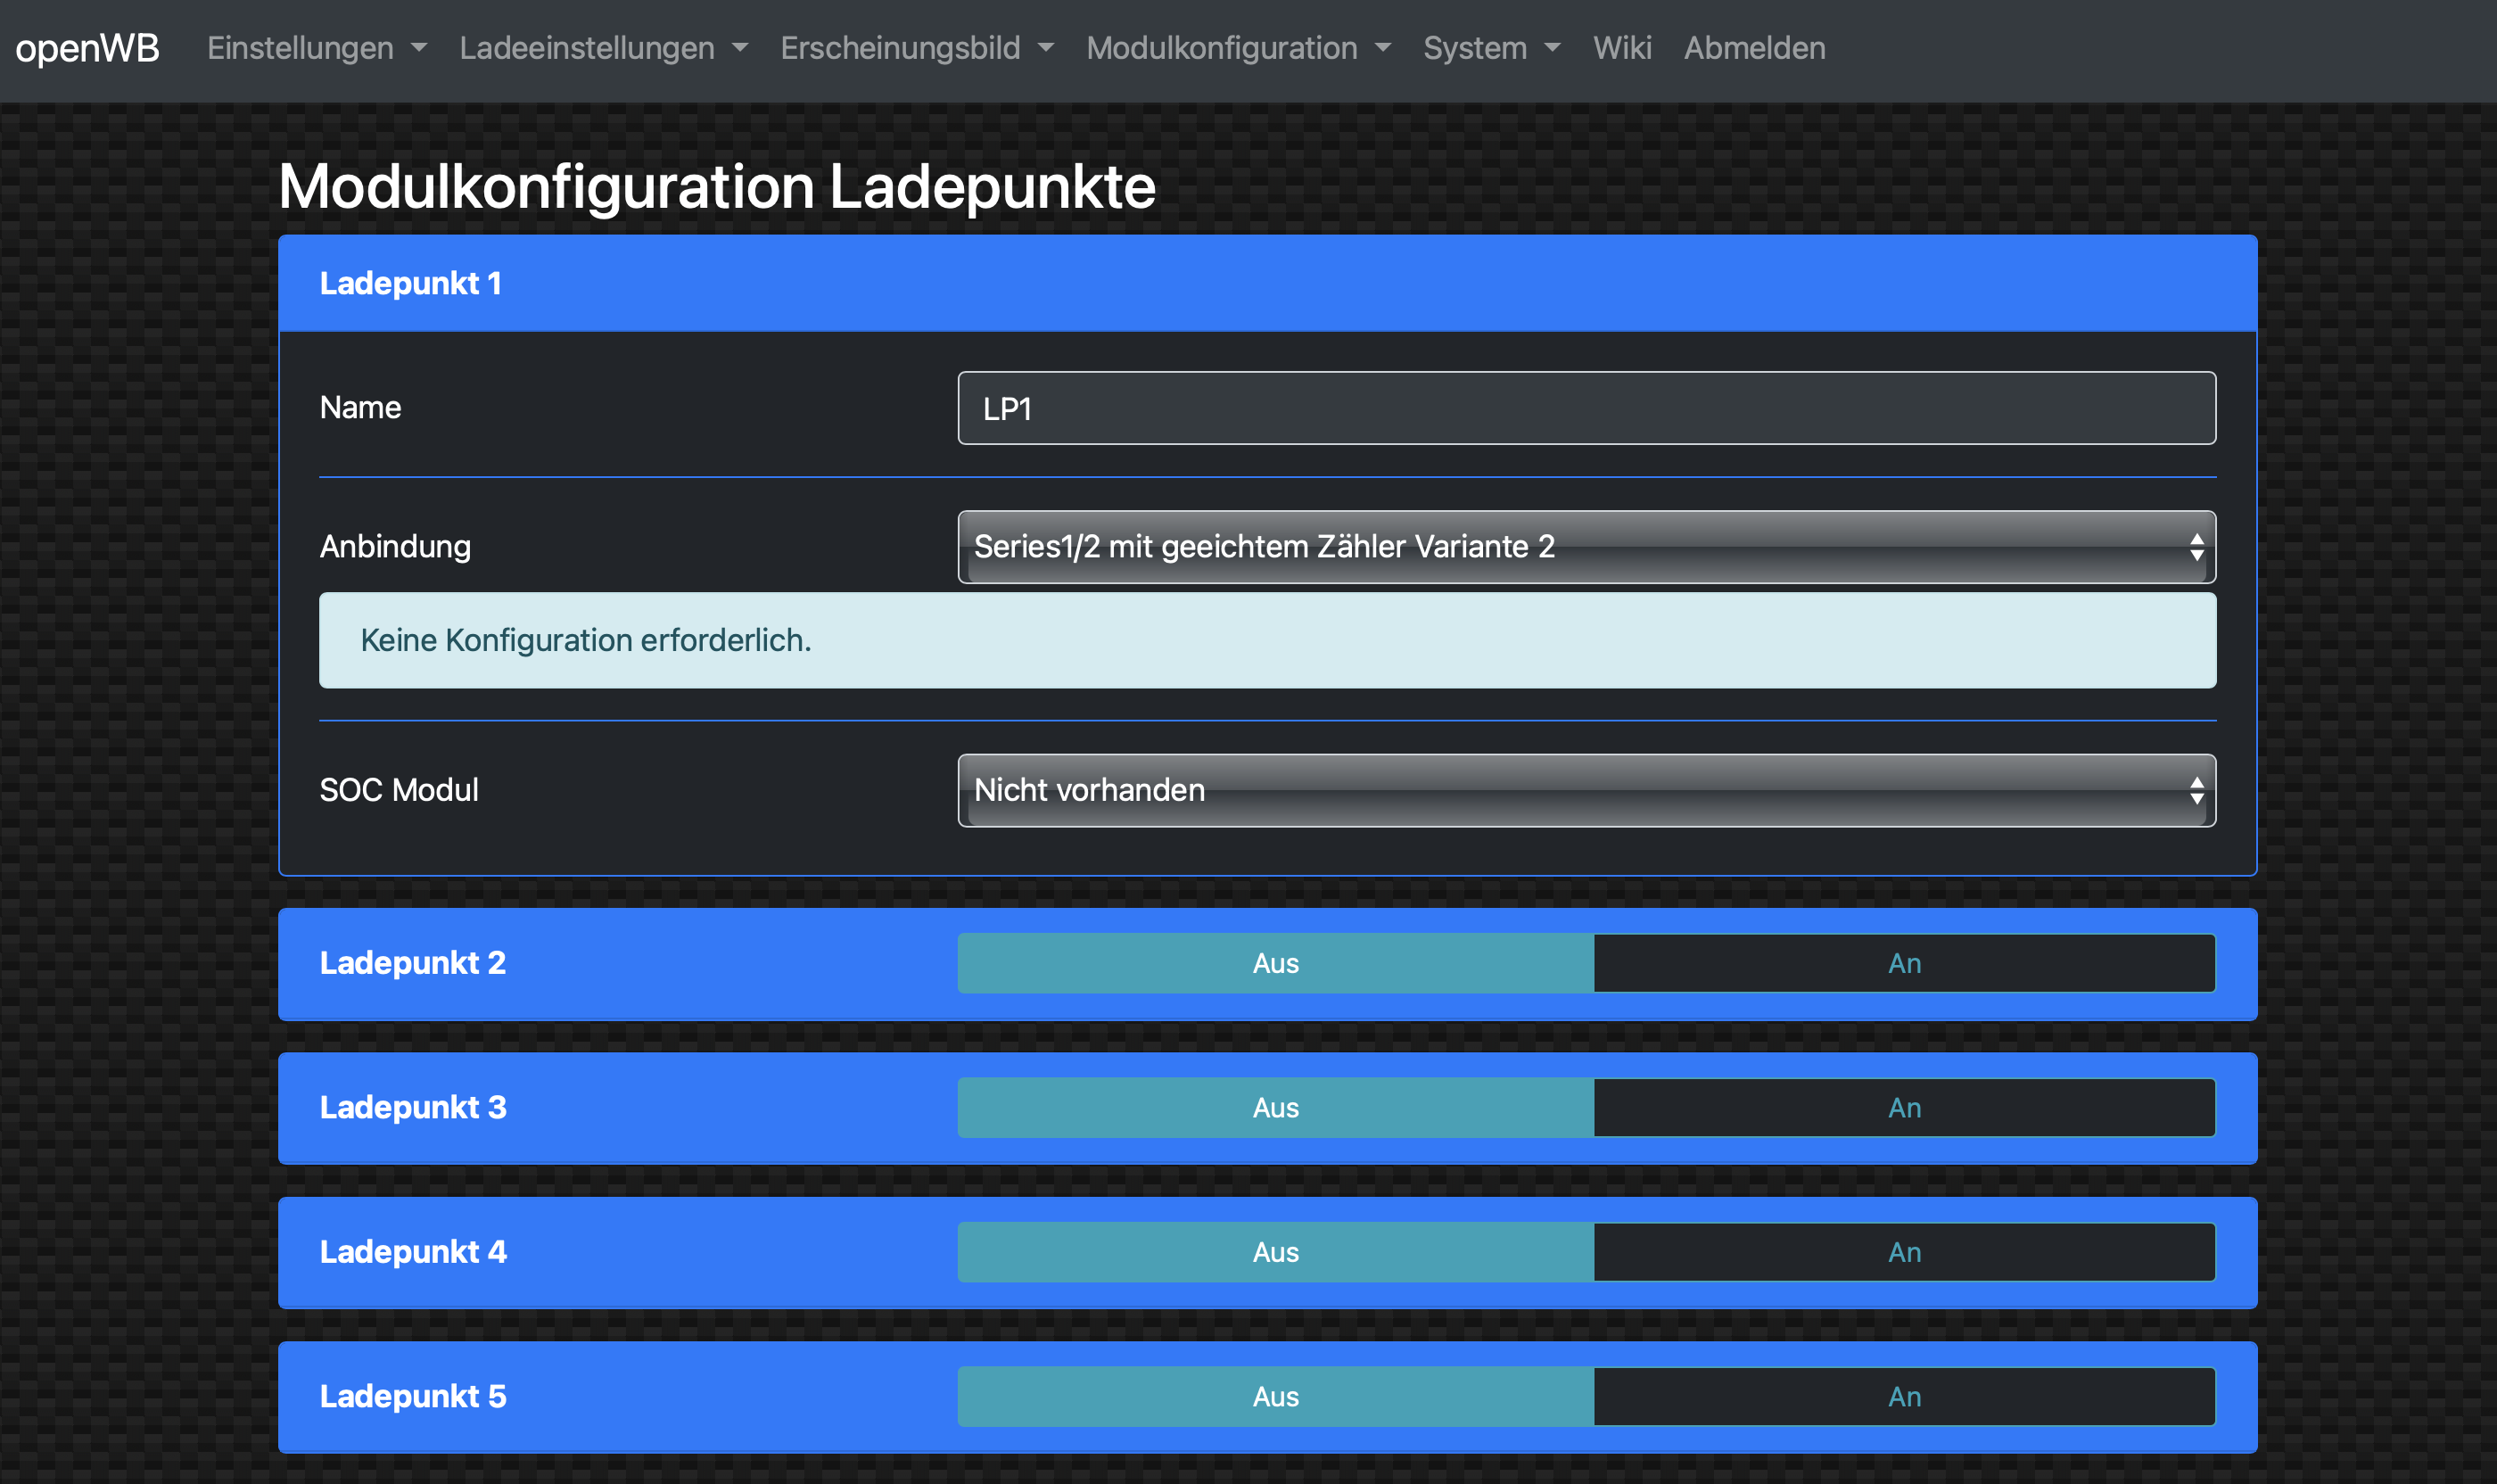The width and height of the screenshot is (2497, 1484).
Task: Open the Modulkonfiguration dropdown
Action: [x=1238, y=48]
